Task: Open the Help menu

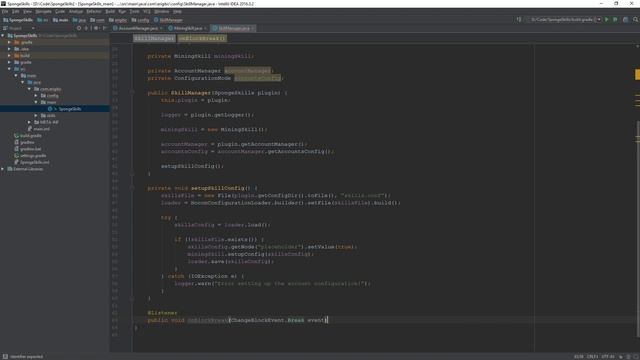Action: 177,11
